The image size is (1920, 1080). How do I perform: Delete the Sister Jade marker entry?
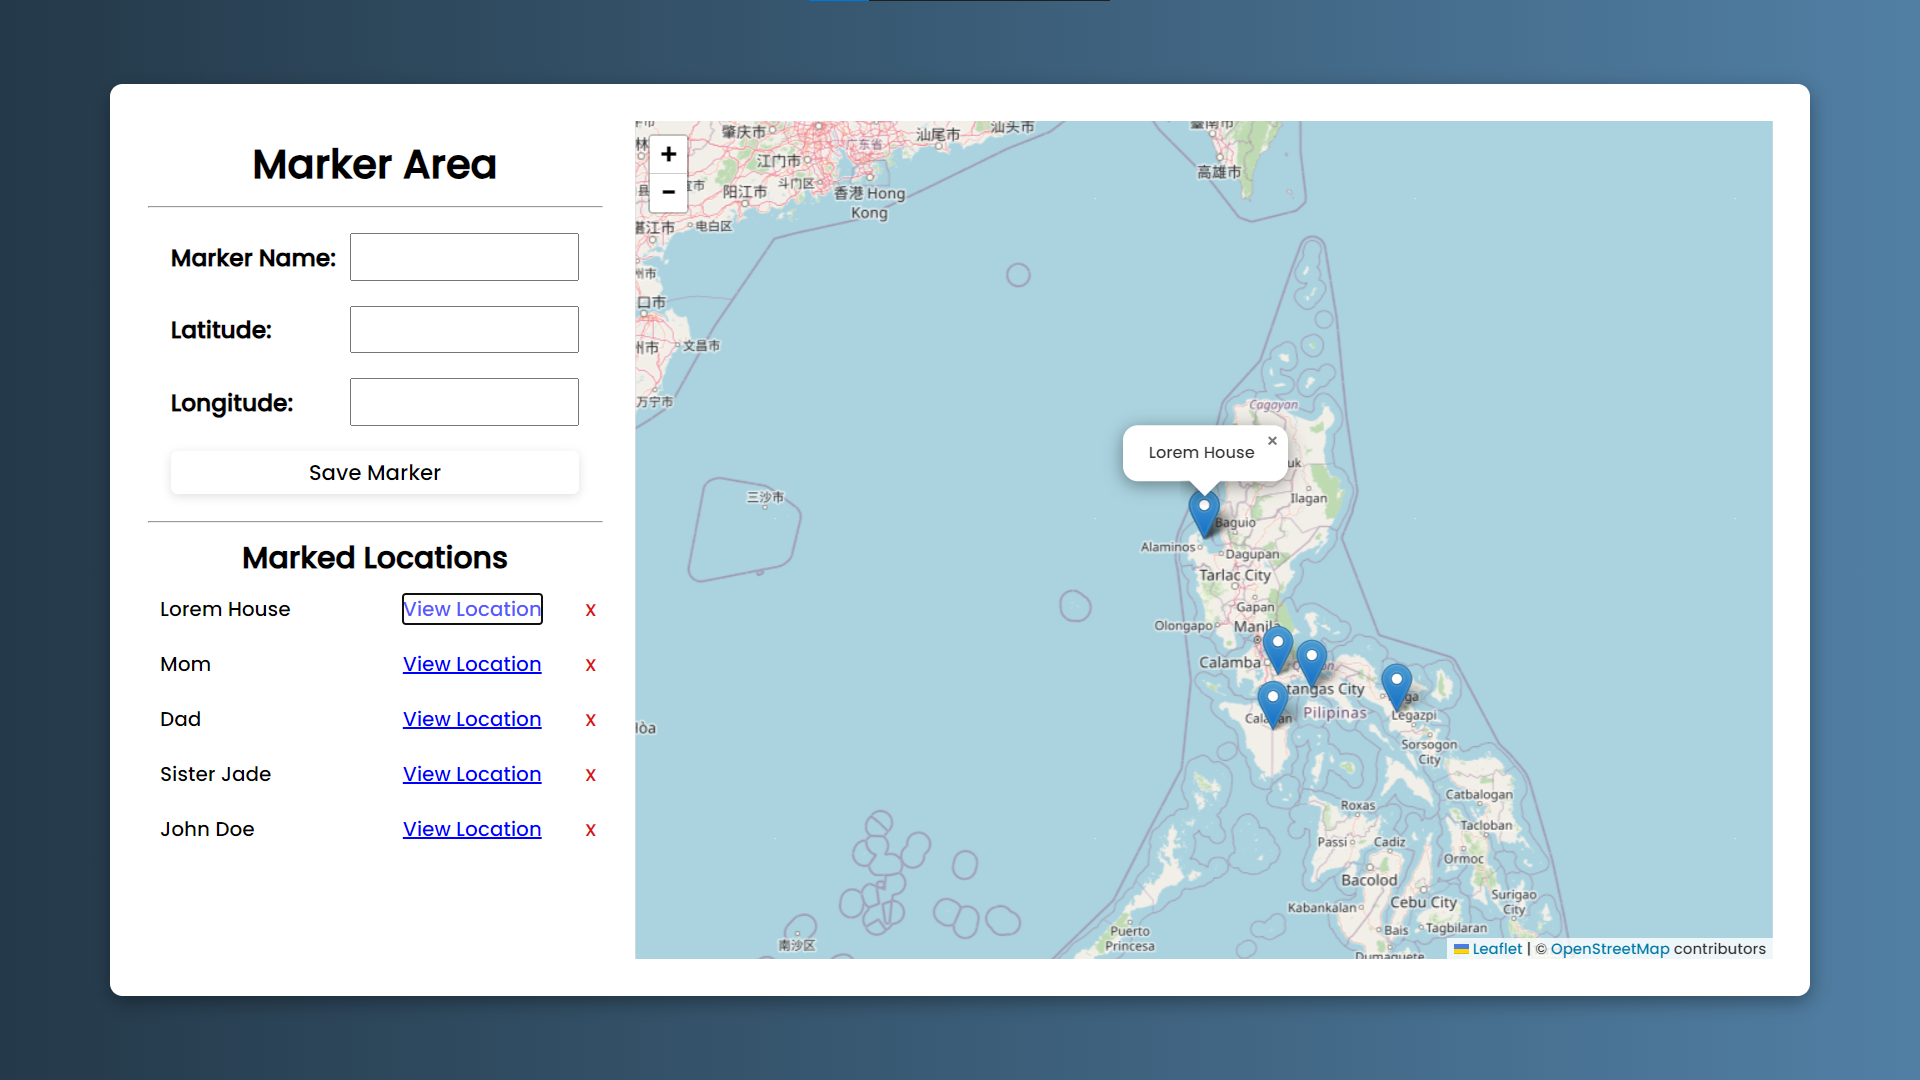pyautogui.click(x=591, y=775)
